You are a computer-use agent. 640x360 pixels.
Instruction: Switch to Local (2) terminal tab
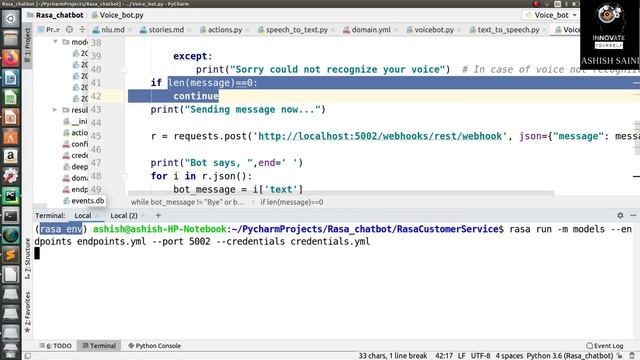[x=124, y=216]
